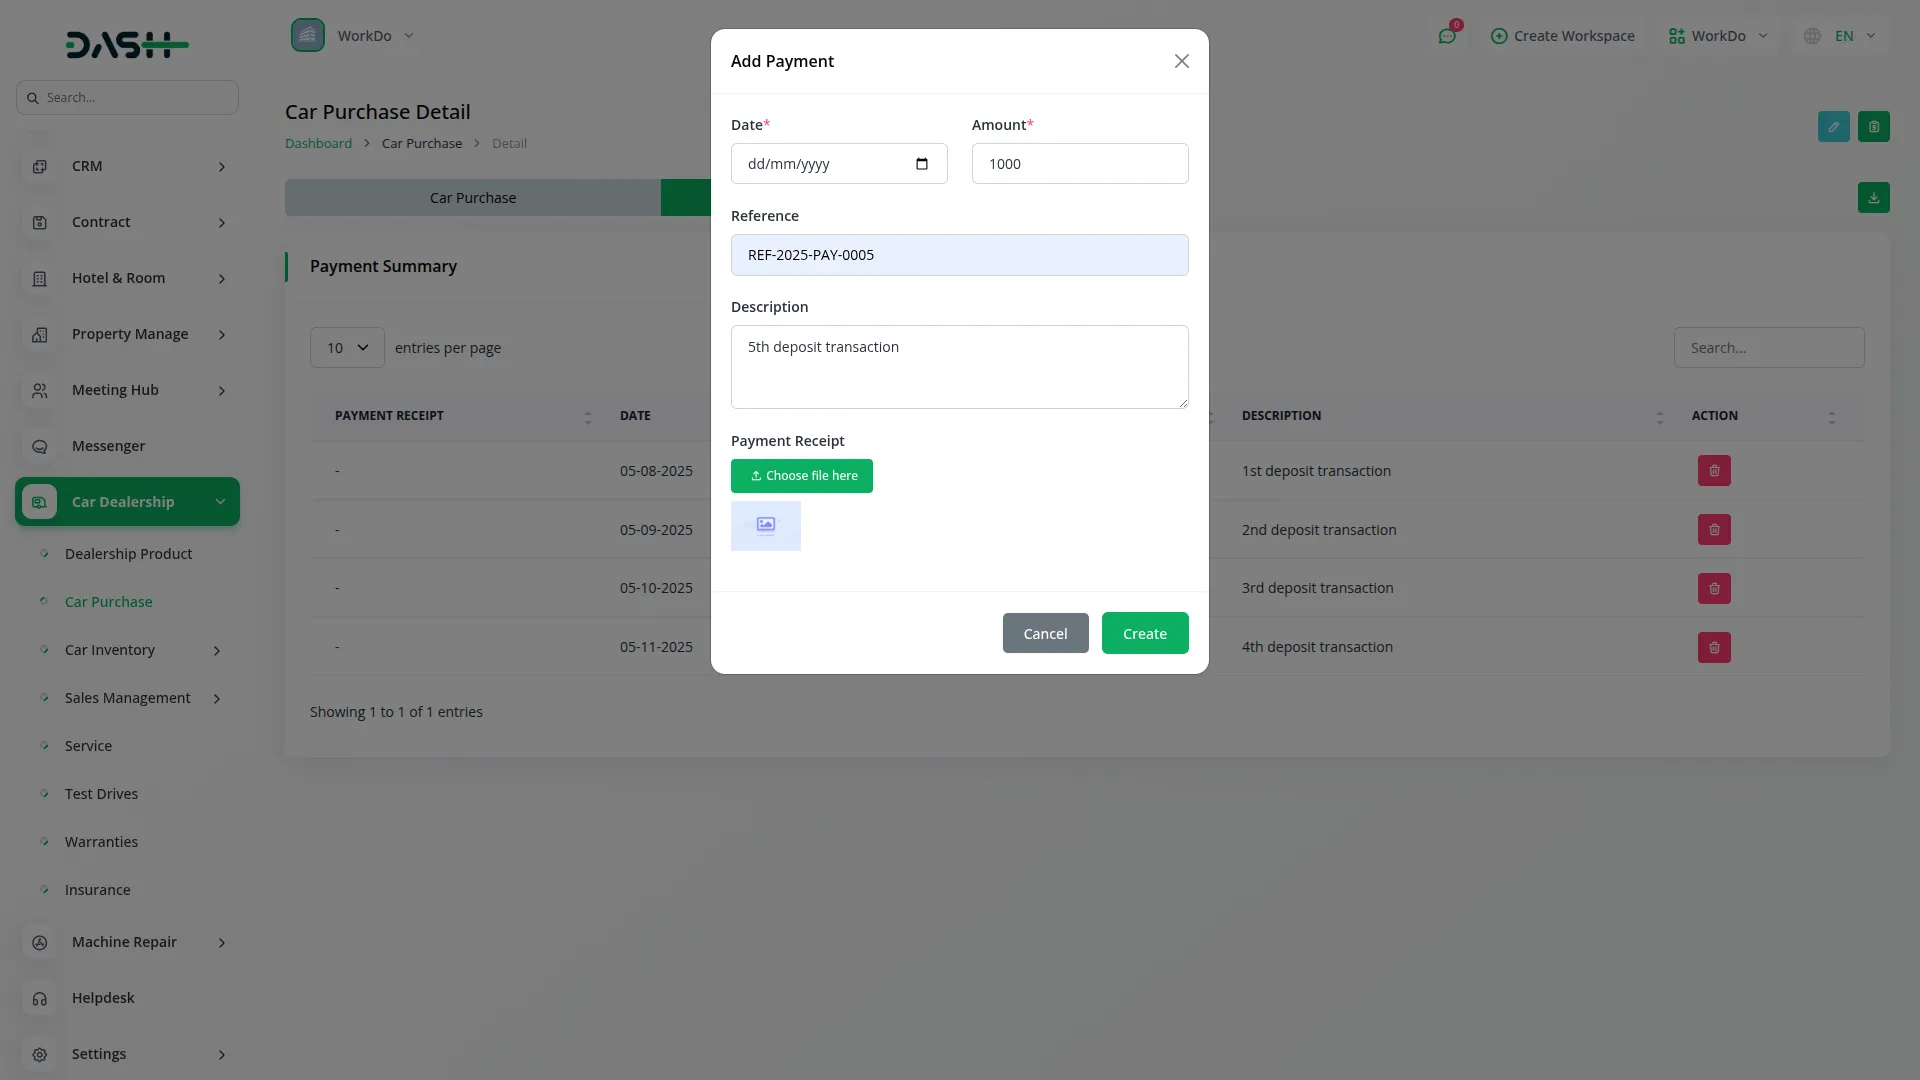This screenshot has width=1920, height=1080.
Task: Delete the 1st deposit transaction row
Action: (x=1713, y=471)
